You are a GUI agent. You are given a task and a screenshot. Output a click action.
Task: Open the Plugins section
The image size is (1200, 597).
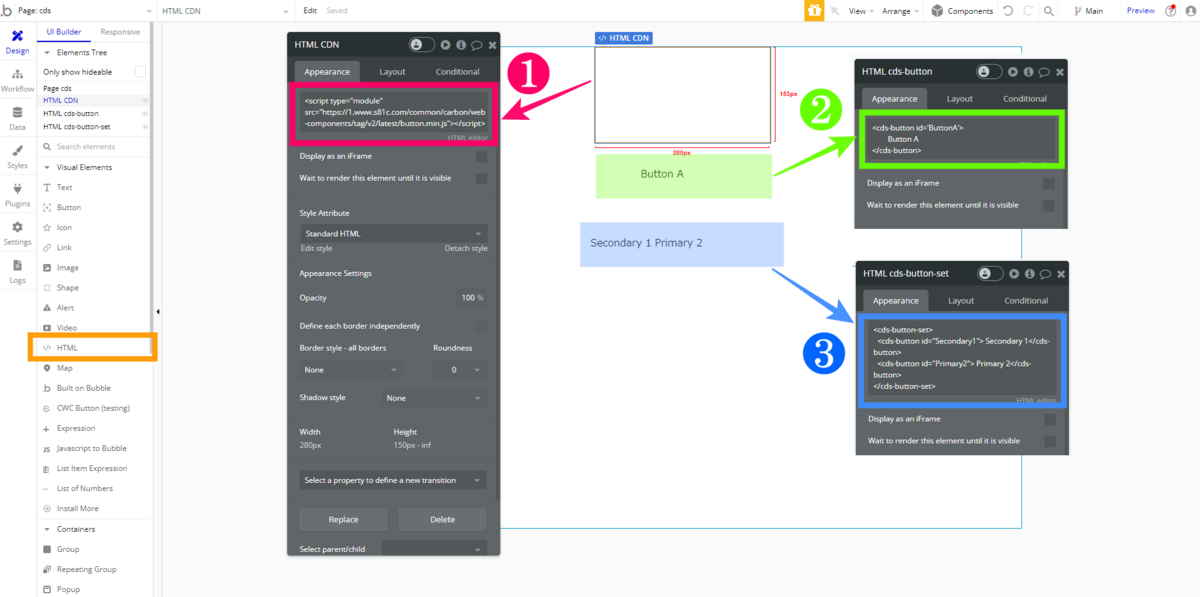pyautogui.click(x=18, y=194)
